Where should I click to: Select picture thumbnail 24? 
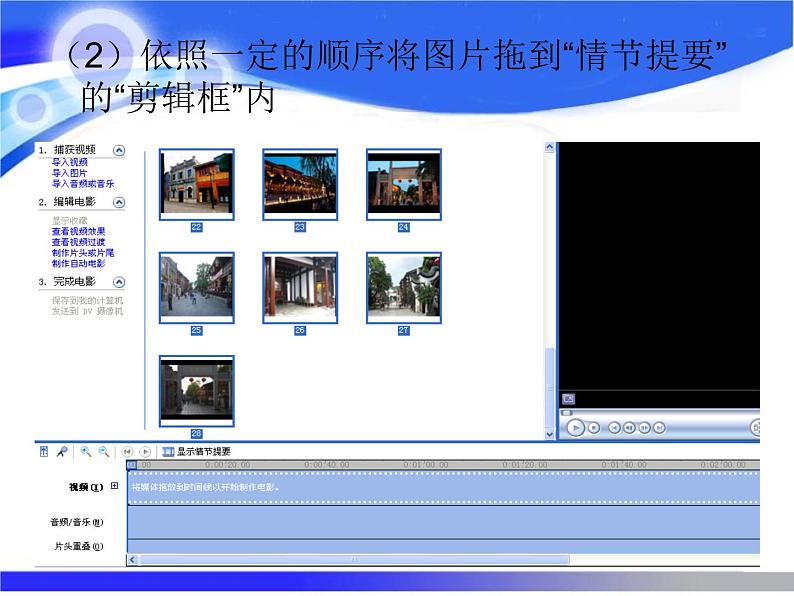(x=404, y=185)
